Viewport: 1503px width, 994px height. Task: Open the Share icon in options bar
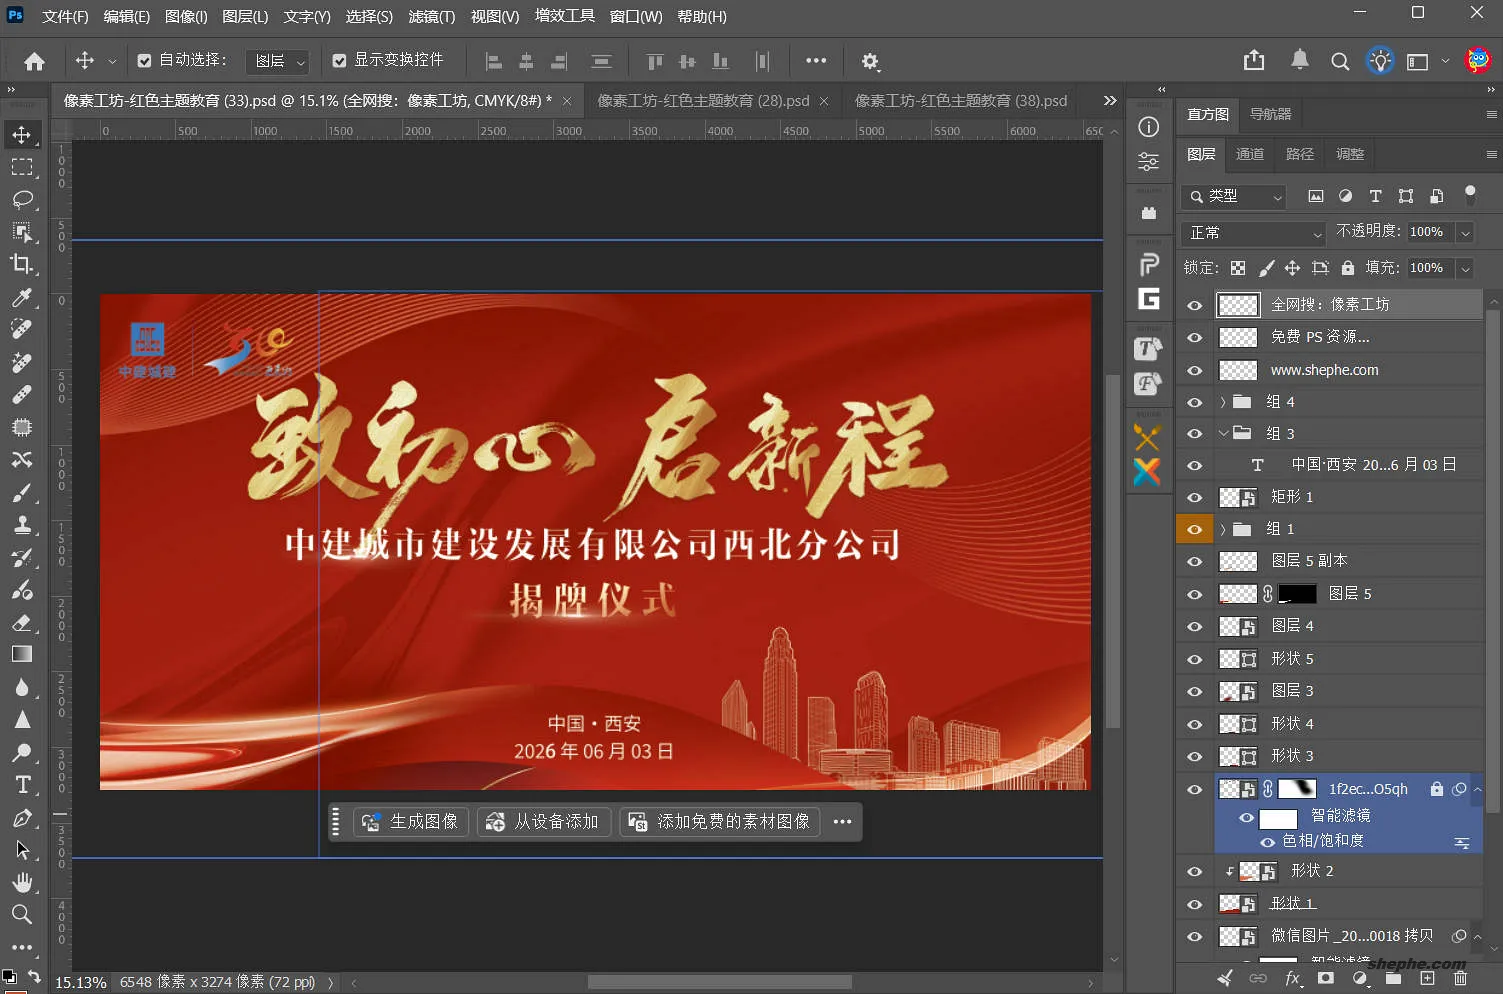[1254, 61]
